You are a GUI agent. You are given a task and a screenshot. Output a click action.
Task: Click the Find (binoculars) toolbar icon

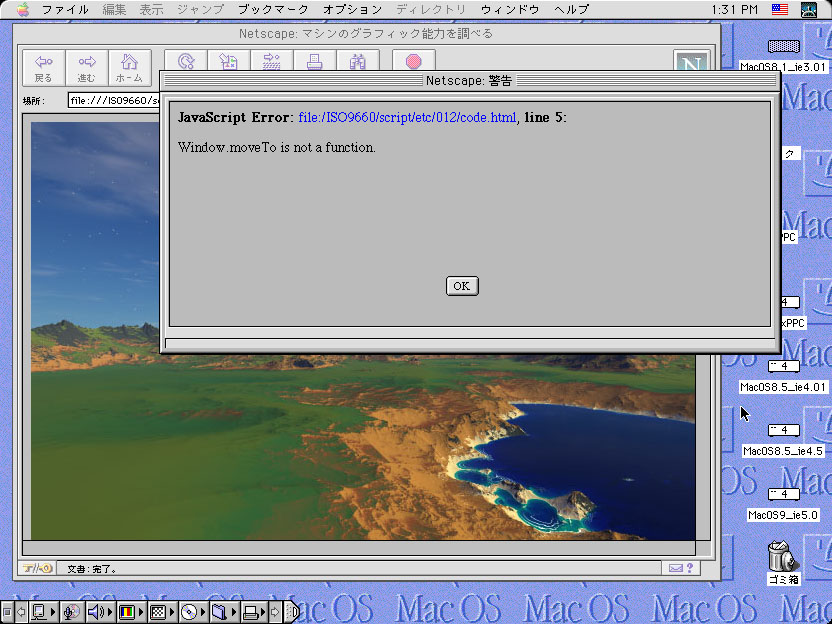coord(358,60)
